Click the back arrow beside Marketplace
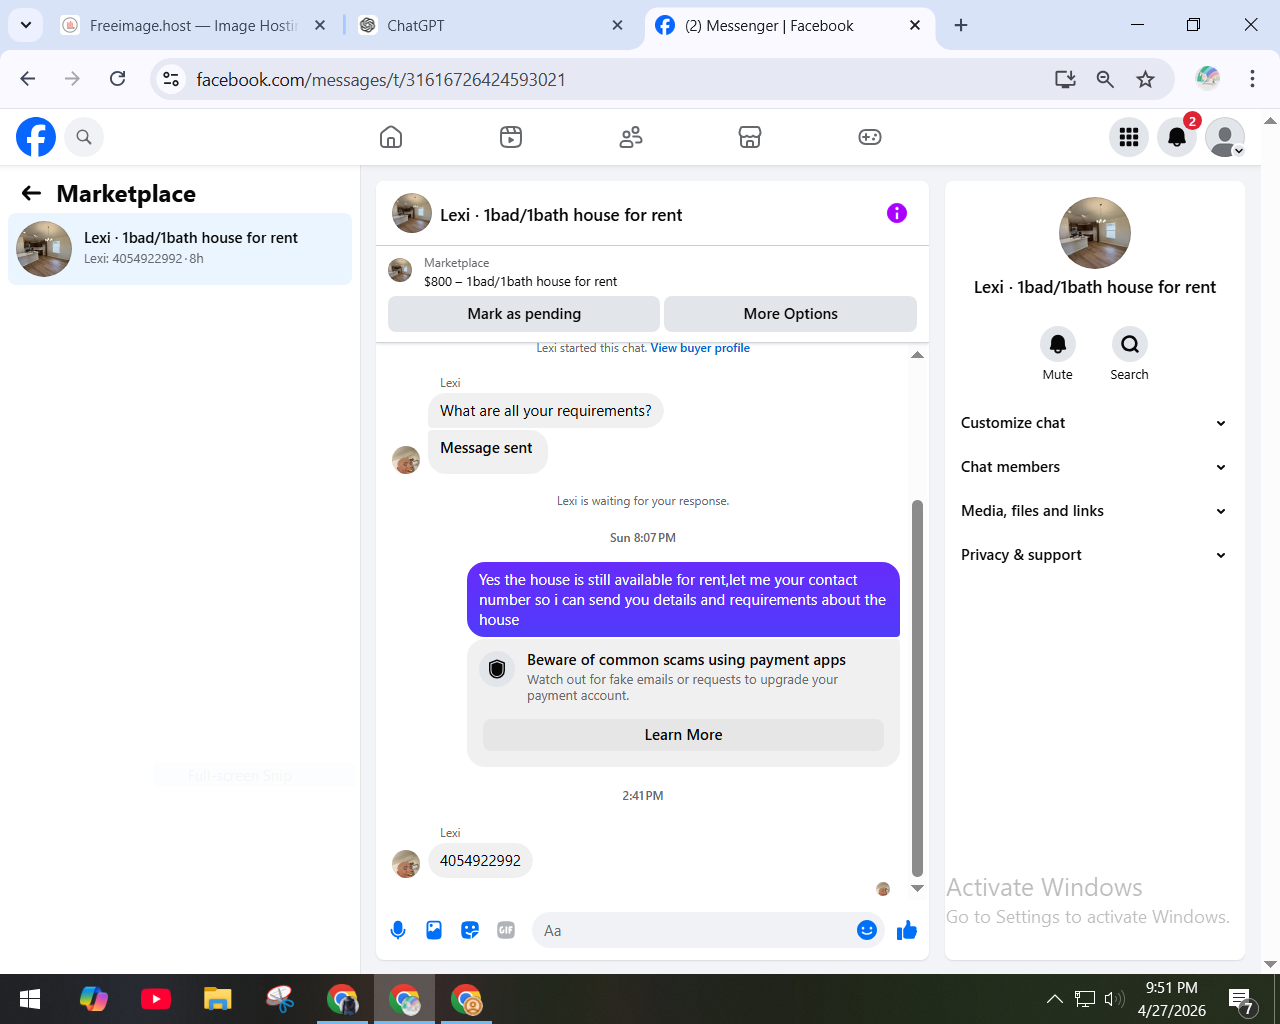This screenshot has height=1024, width=1280. (x=32, y=193)
